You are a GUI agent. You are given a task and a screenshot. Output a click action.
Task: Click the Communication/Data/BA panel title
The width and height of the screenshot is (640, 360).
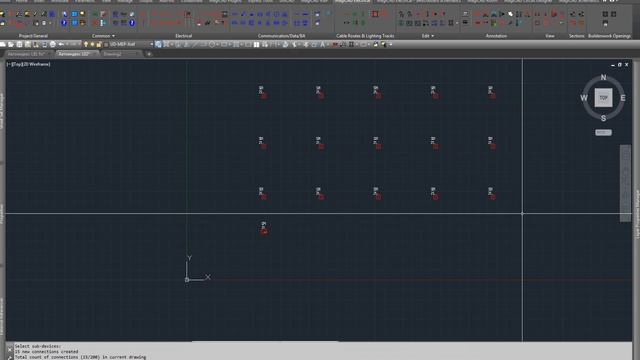tap(281, 36)
